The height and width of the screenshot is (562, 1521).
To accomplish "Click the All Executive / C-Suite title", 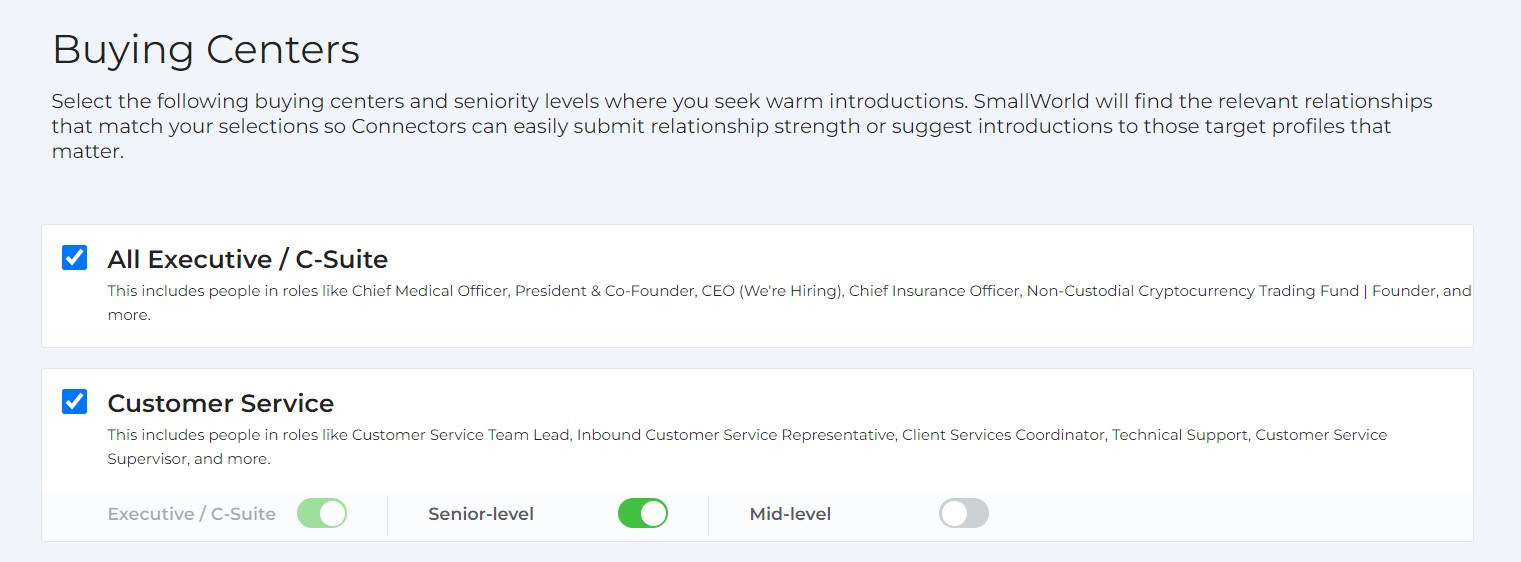I will [x=247, y=260].
